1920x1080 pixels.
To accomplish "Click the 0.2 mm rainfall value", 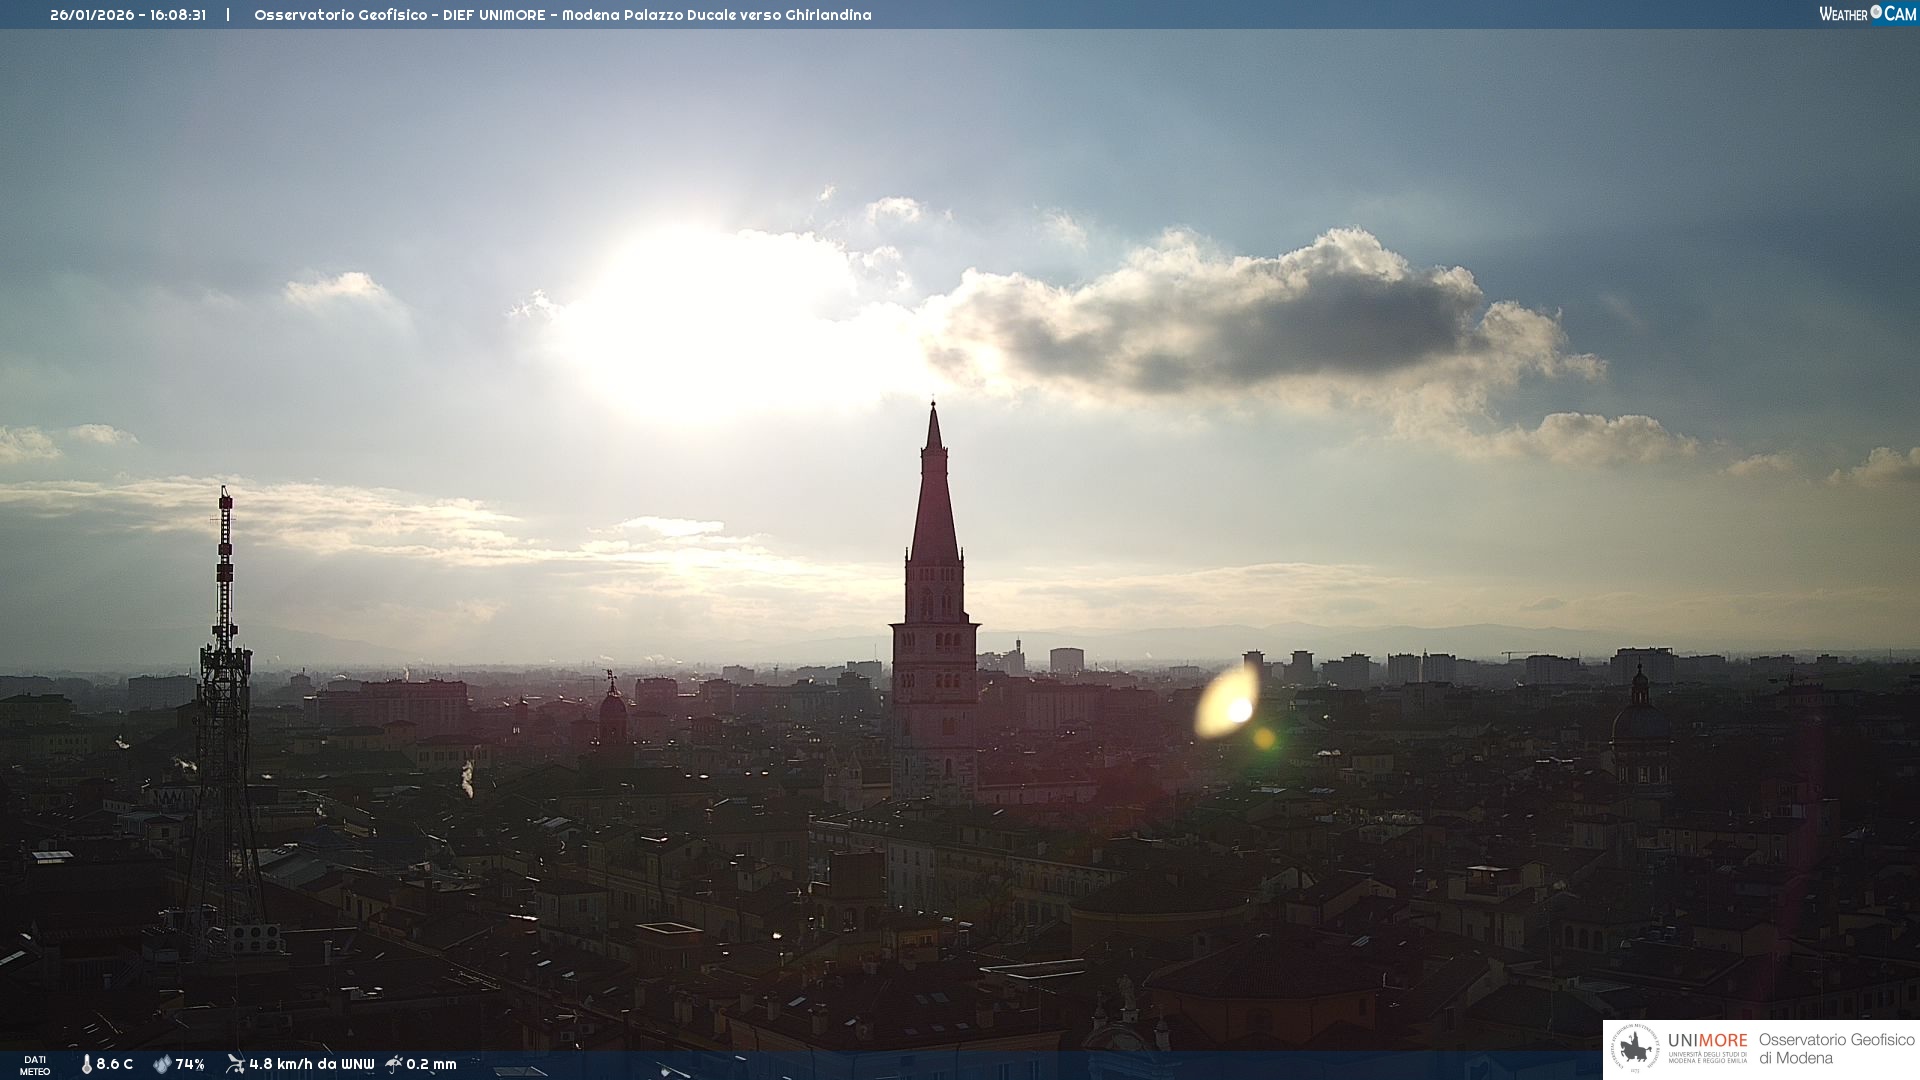I will coord(431,1064).
